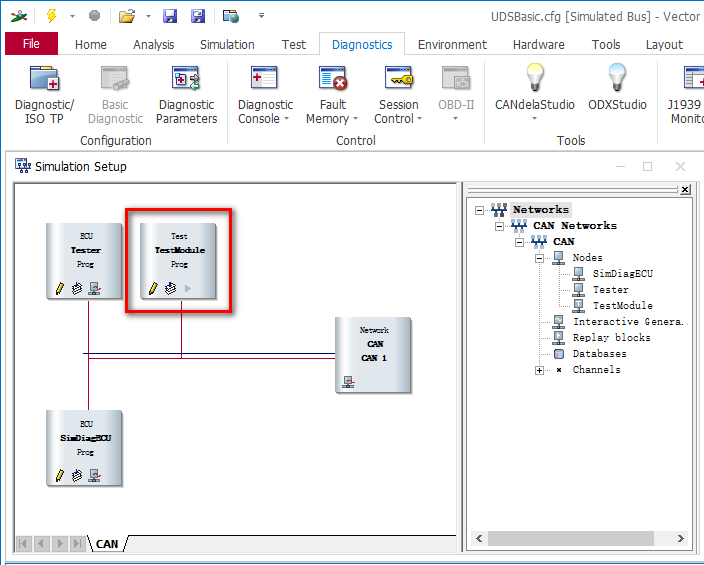The width and height of the screenshot is (704, 565).
Task: Click the left scroll arrow of tree panel
Action: tap(479, 538)
